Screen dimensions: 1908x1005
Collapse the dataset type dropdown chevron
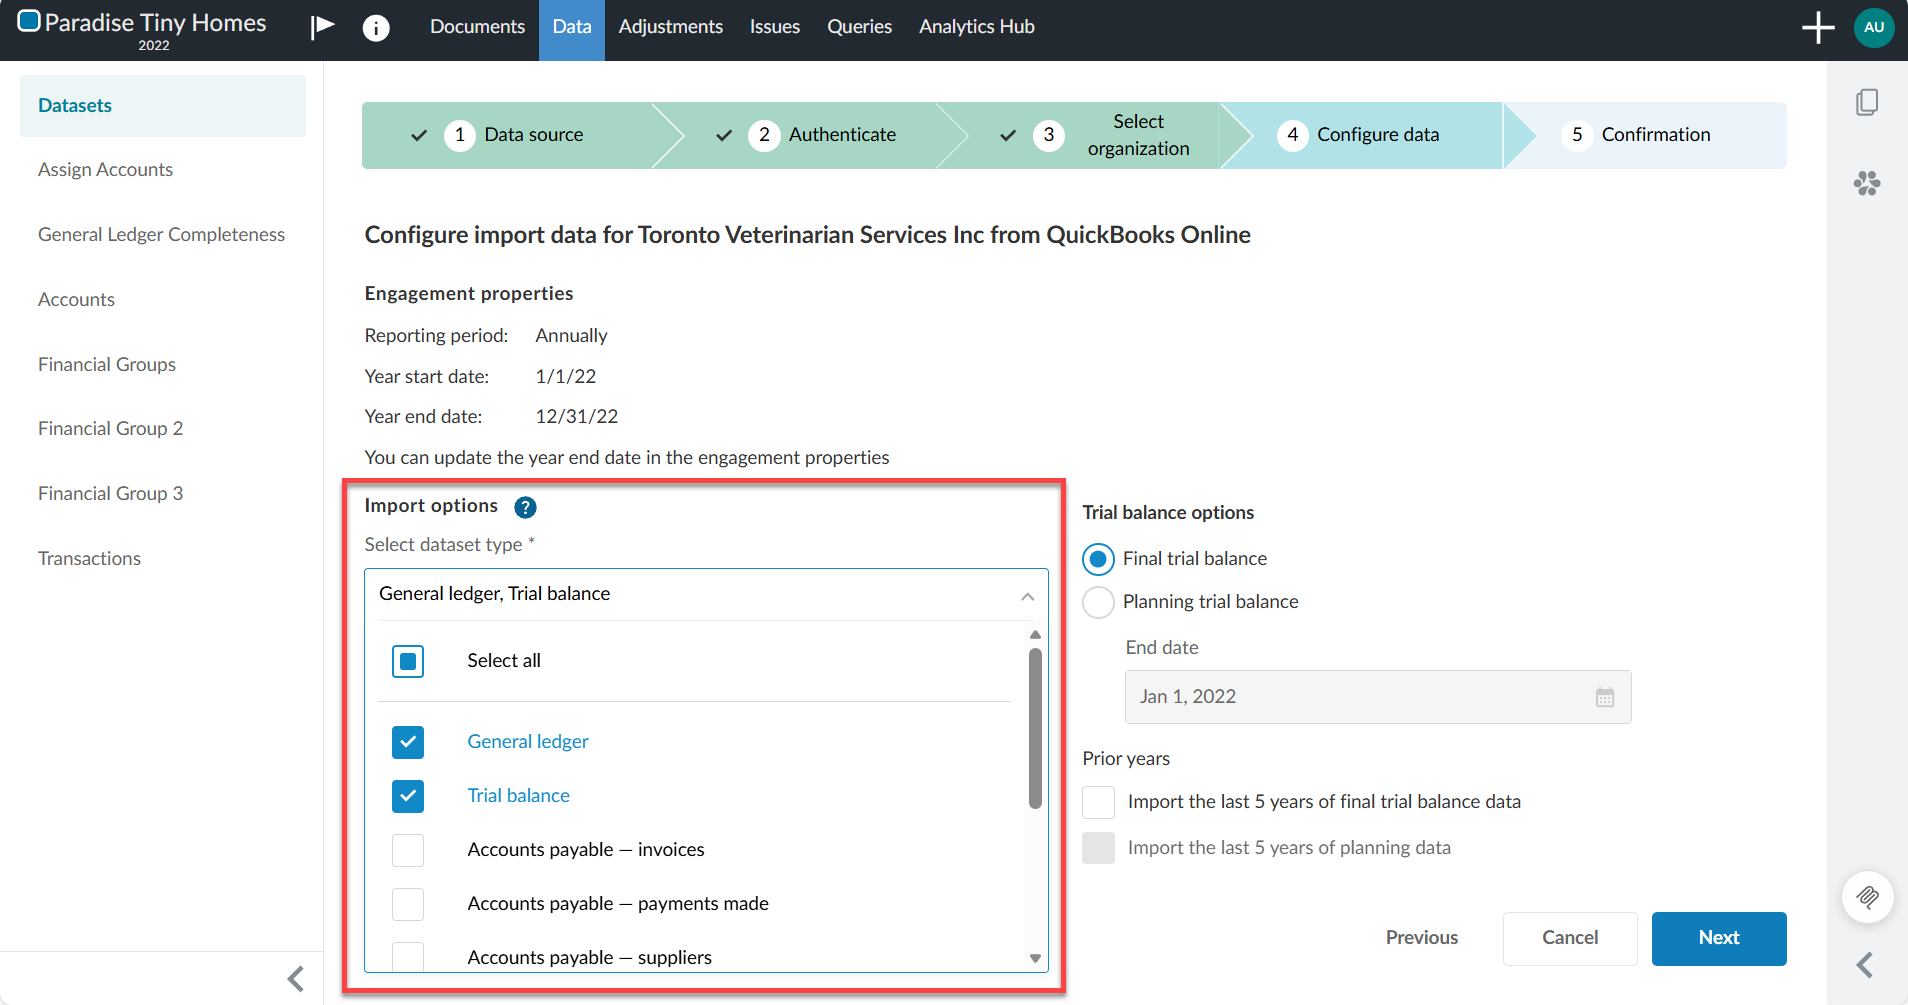pos(1026,596)
